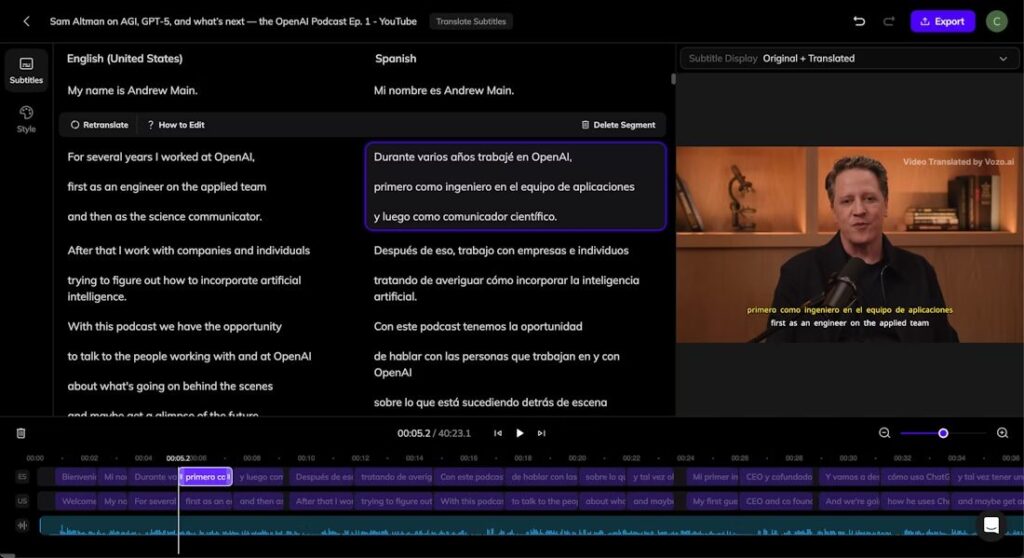Screen dimensions: 1024x558
Task: Open the user profile avatar
Action: (996, 21)
